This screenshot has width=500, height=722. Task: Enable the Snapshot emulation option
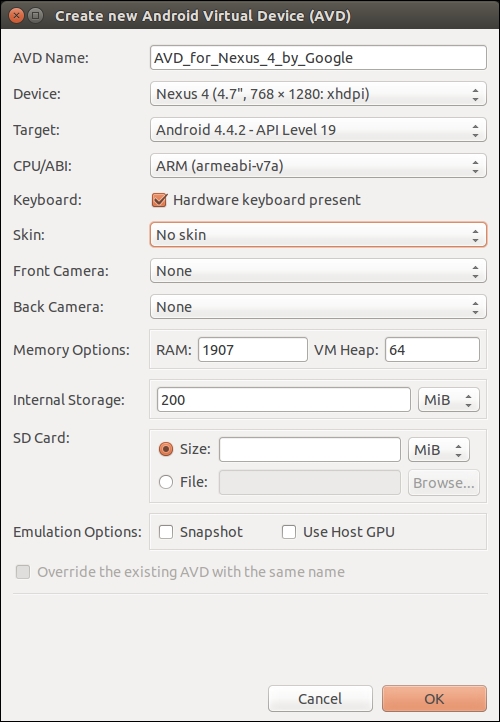(166, 532)
